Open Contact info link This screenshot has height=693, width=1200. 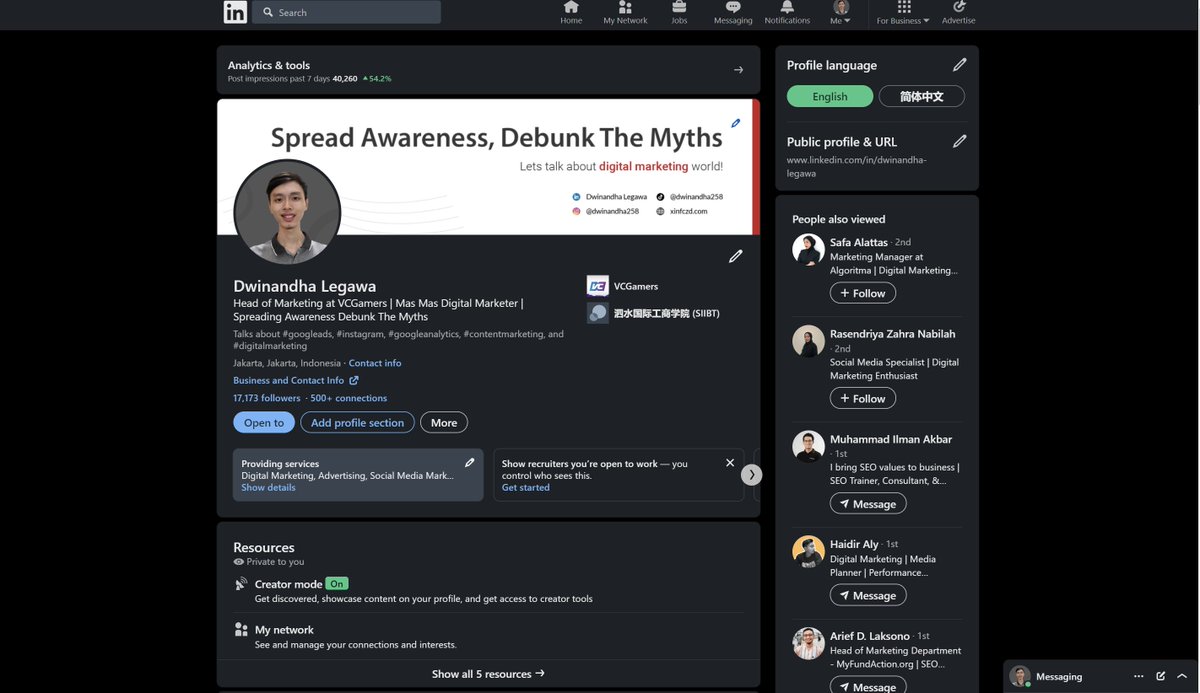[375, 363]
